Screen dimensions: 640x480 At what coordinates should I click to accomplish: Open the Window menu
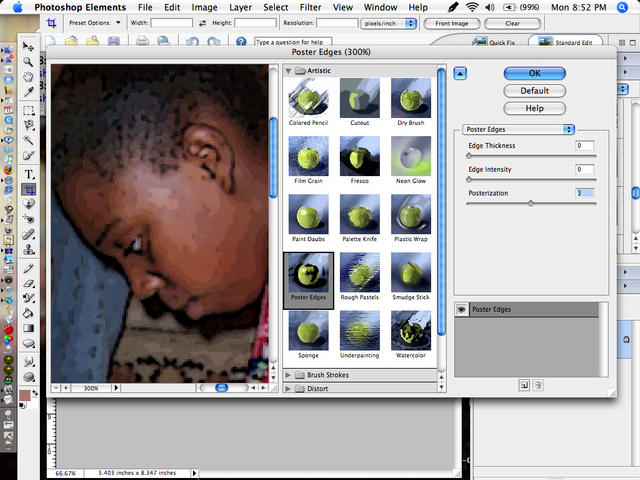380,7
